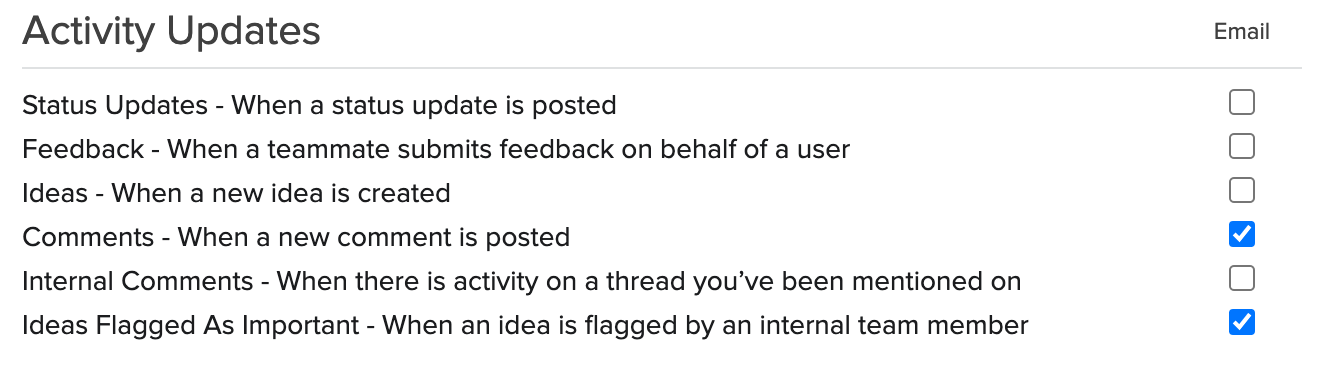Click 'When a new idea is created' description
1320x366 pixels.
point(281,193)
